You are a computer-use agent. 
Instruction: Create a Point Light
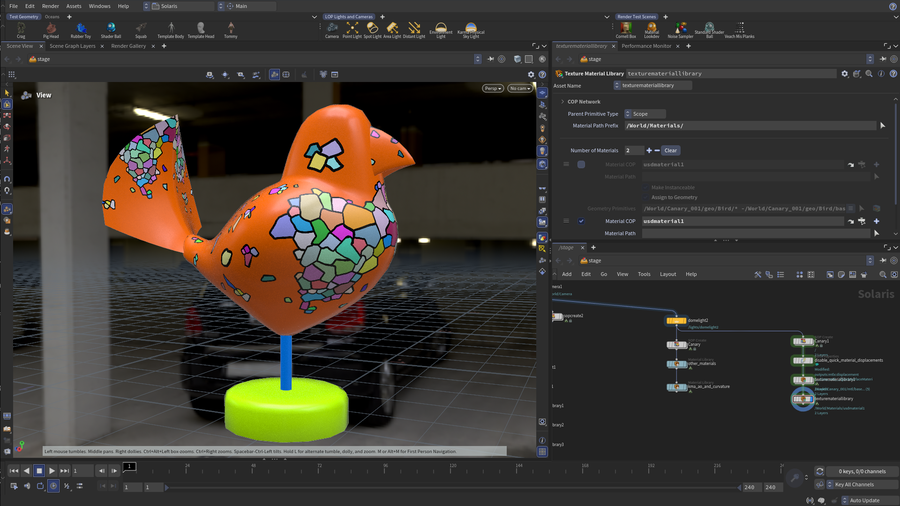point(352,30)
